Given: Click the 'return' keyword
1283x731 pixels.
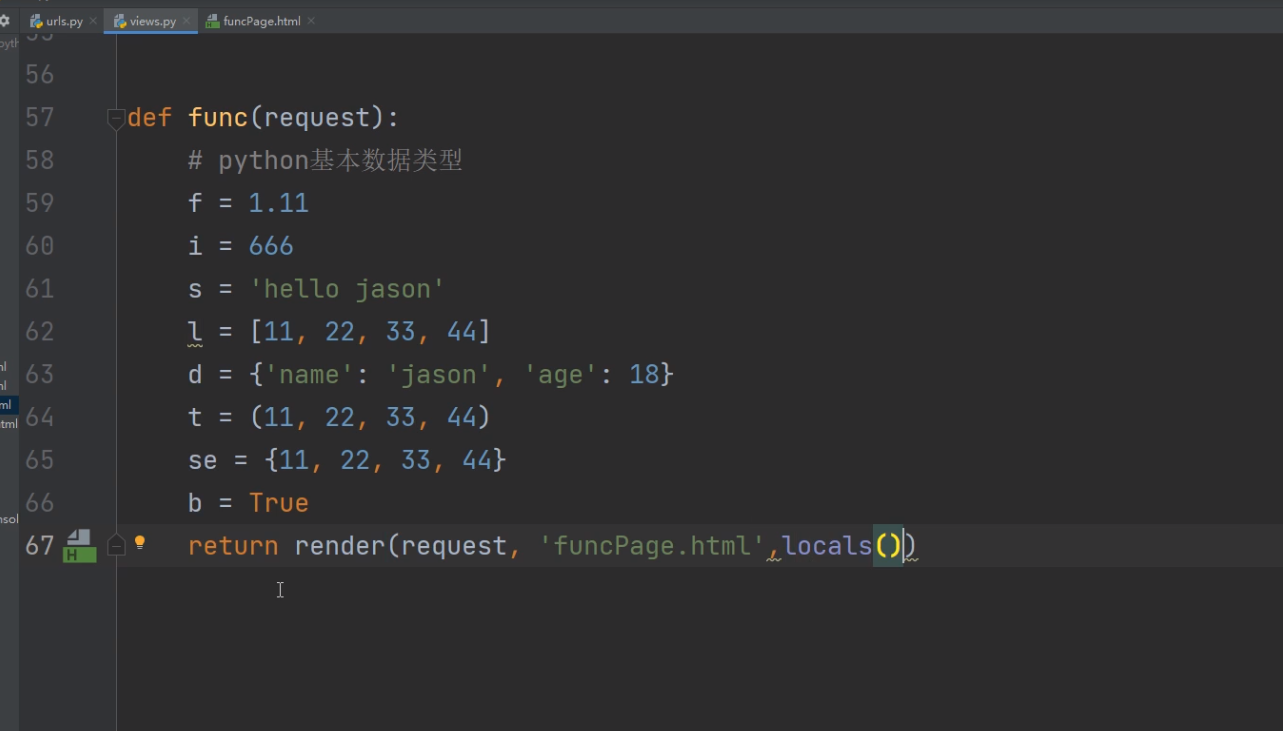Looking at the screenshot, I should [x=233, y=546].
